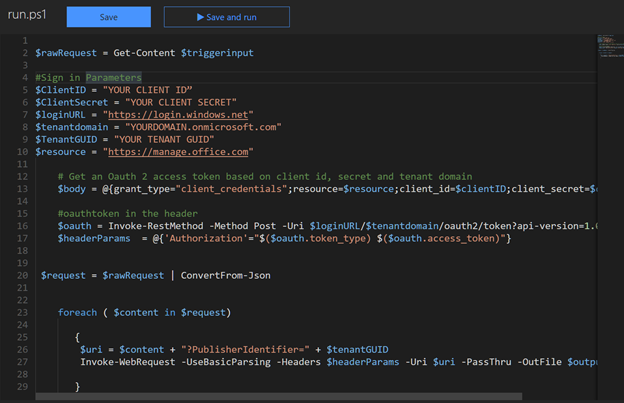Click the code minimap preview
Image resolution: width=624 pixels, height=403 pixels.
(x=610, y=46)
